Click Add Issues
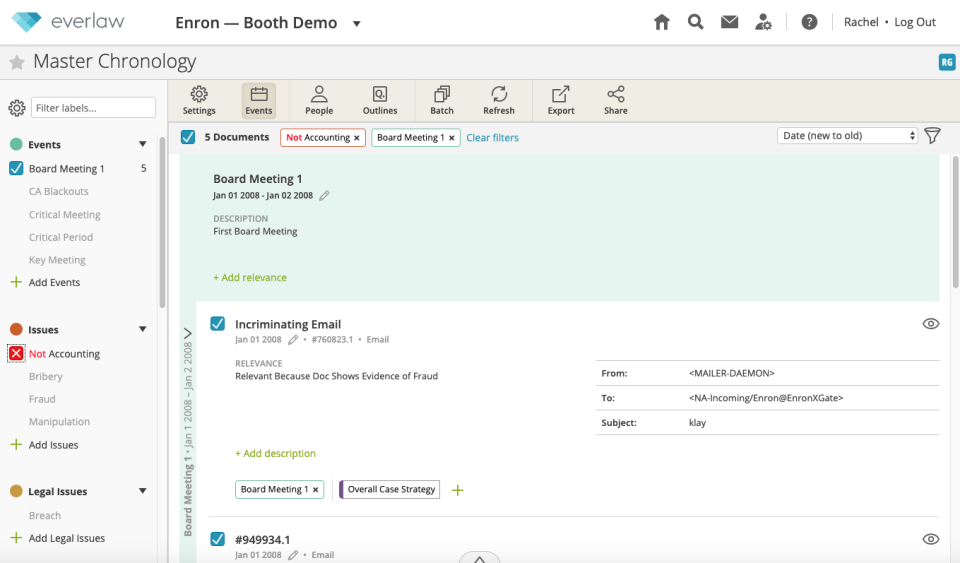Image resolution: width=960 pixels, height=563 pixels. point(44,445)
